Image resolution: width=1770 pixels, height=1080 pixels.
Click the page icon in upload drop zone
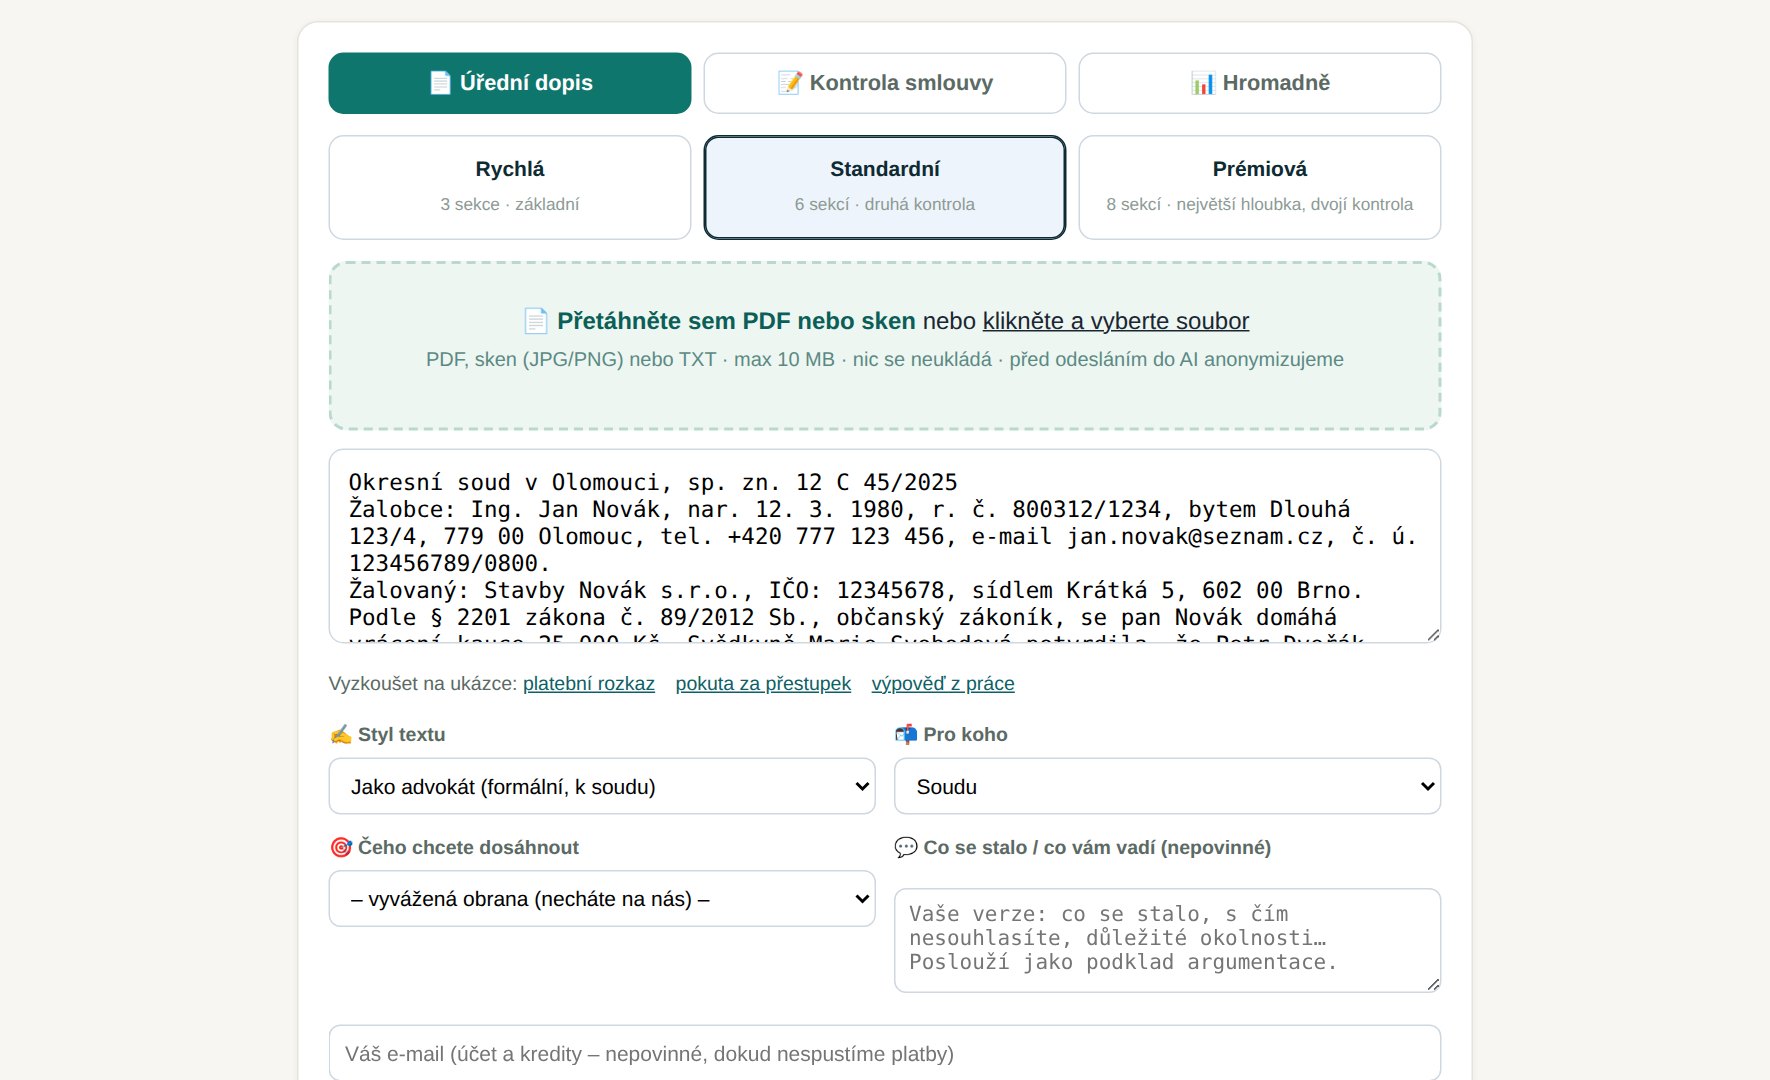pos(536,321)
